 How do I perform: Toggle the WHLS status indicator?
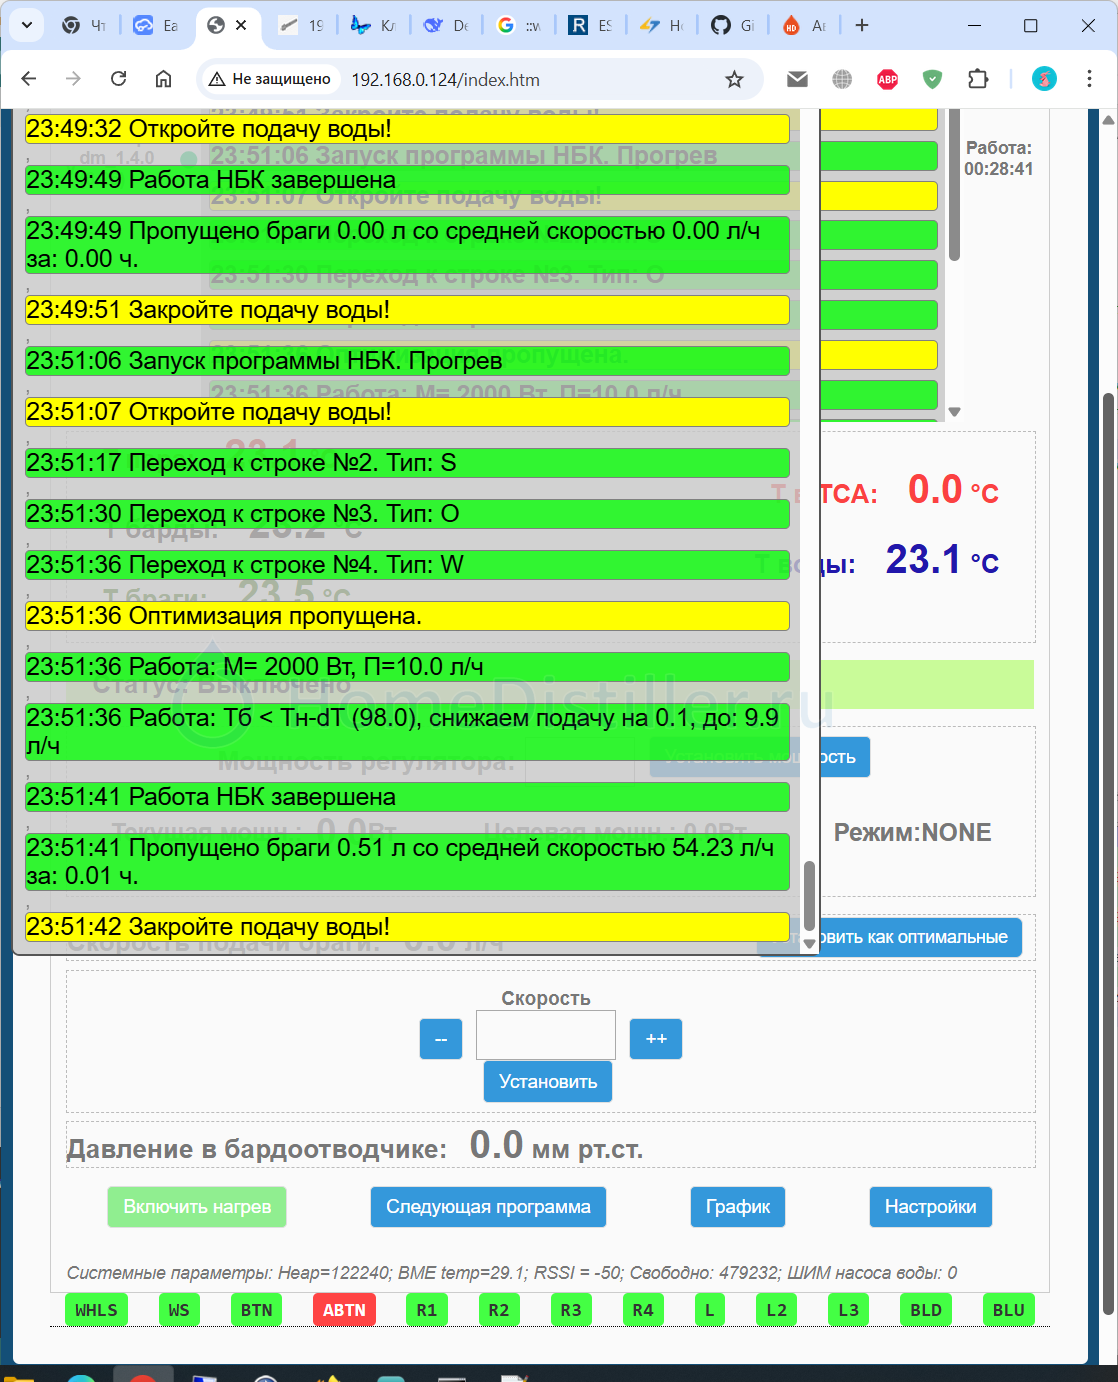(96, 1310)
